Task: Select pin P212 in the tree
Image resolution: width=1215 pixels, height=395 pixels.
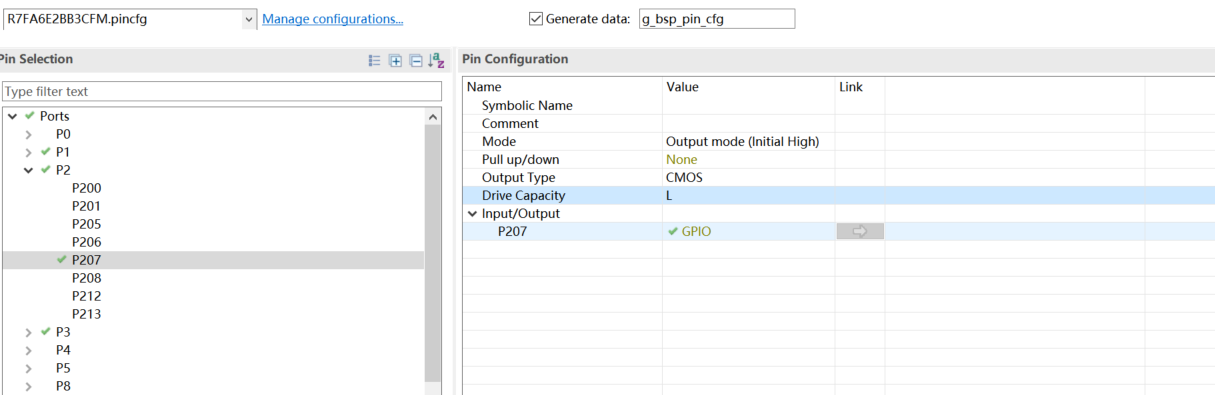Action: (x=86, y=296)
